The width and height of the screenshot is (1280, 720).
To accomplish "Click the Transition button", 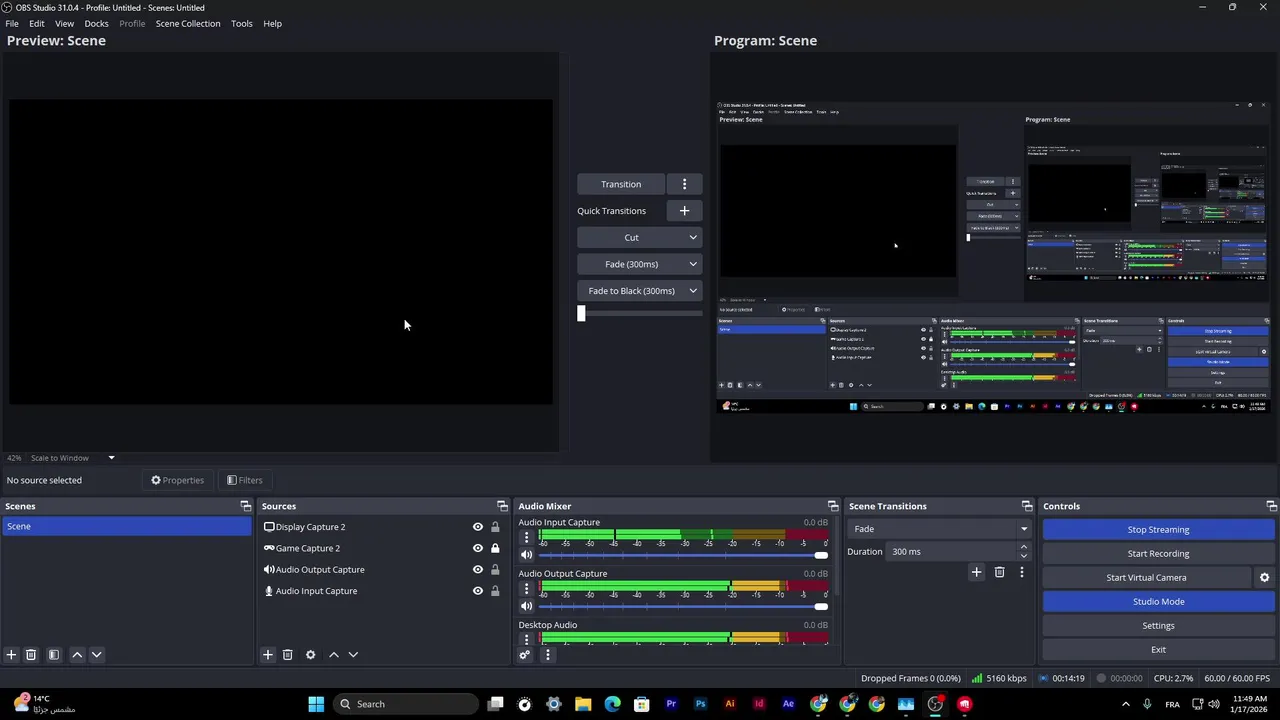I will pyautogui.click(x=621, y=184).
